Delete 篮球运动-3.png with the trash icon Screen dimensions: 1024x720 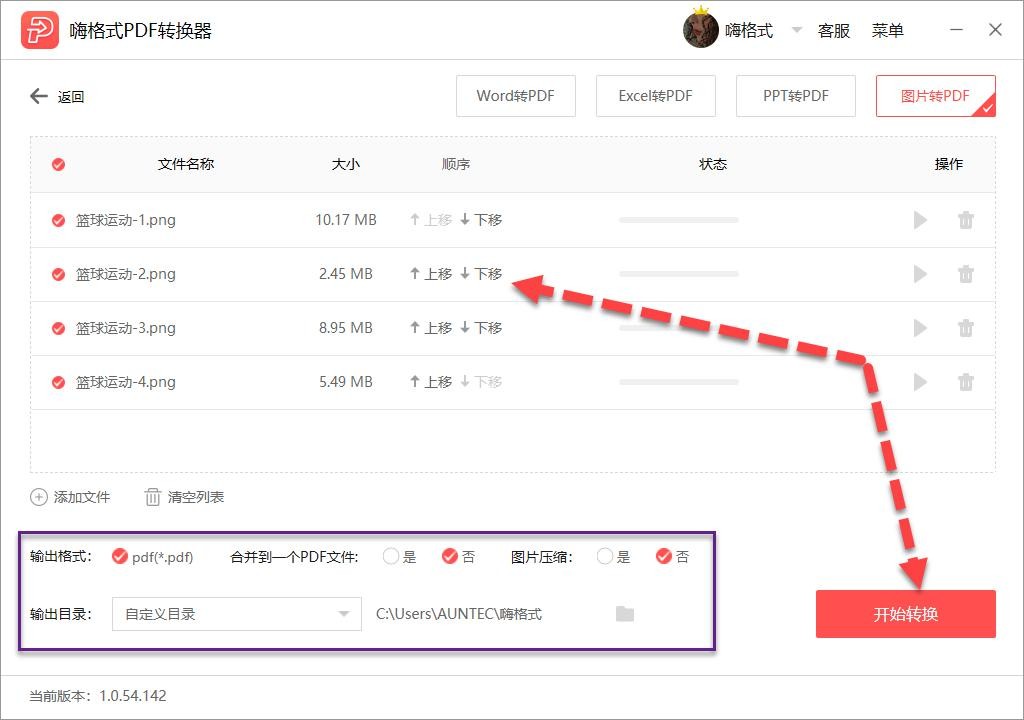click(966, 328)
